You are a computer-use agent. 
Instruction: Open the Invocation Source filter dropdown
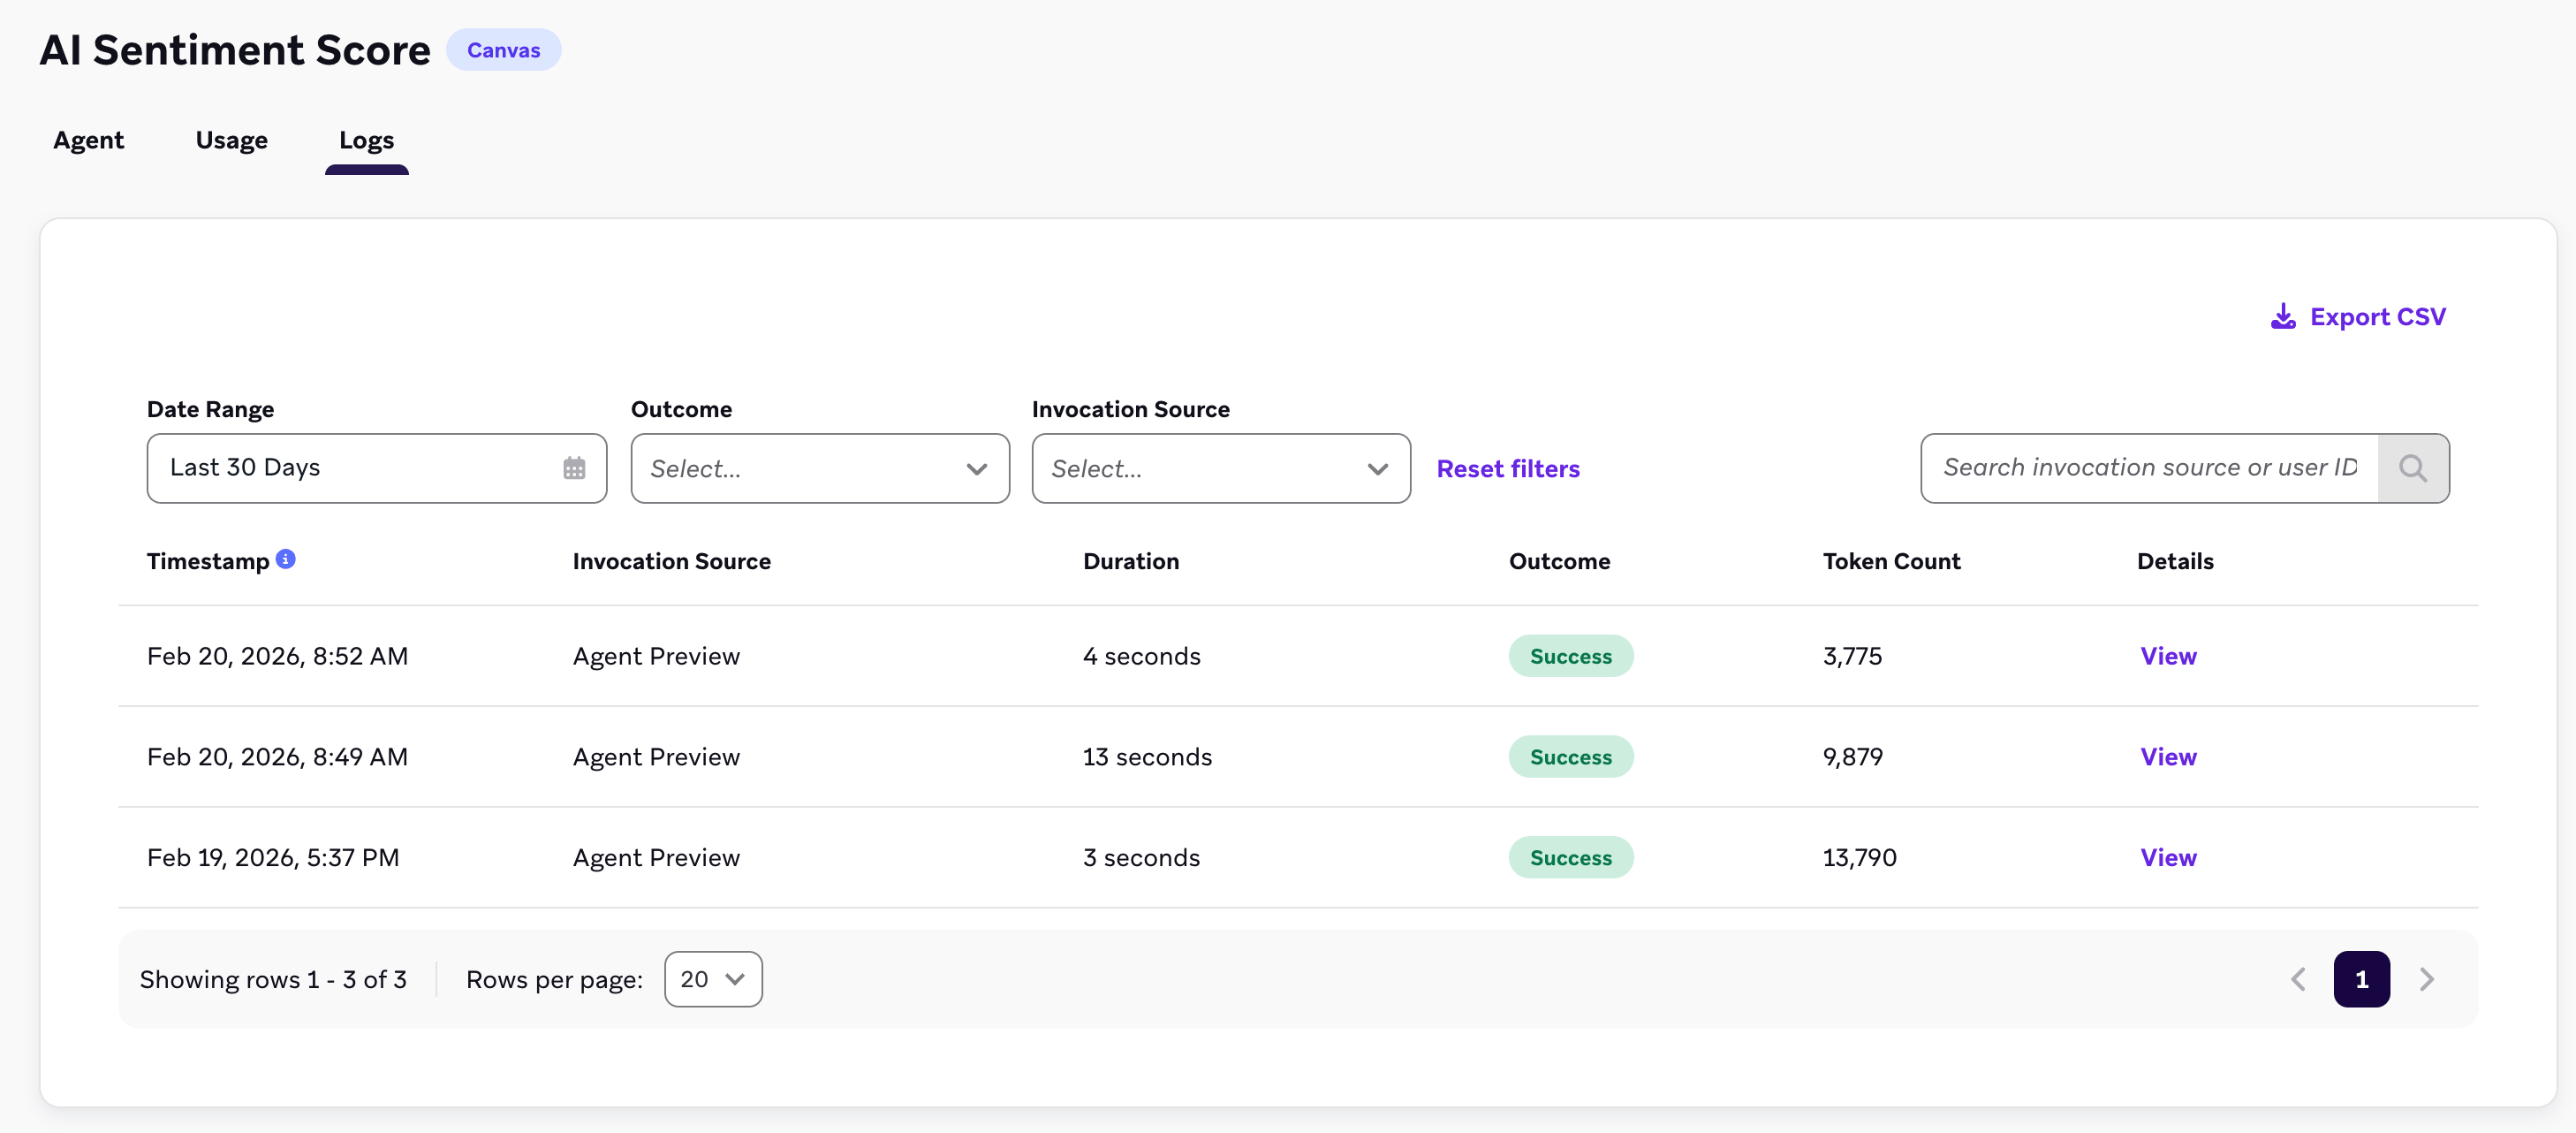click(x=1220, y=468)
